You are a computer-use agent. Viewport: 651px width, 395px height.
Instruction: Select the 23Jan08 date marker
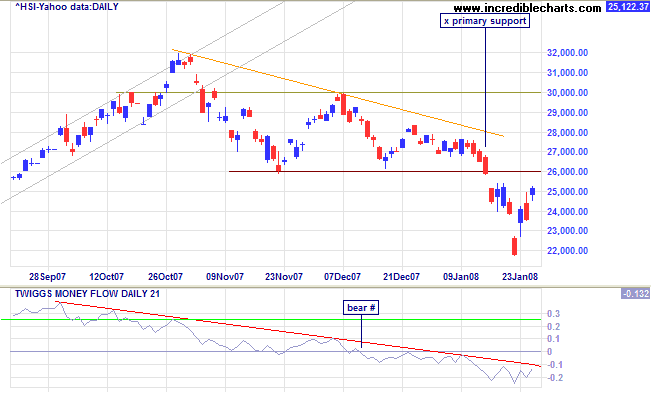pyautogui.click(x=520, y=276)
